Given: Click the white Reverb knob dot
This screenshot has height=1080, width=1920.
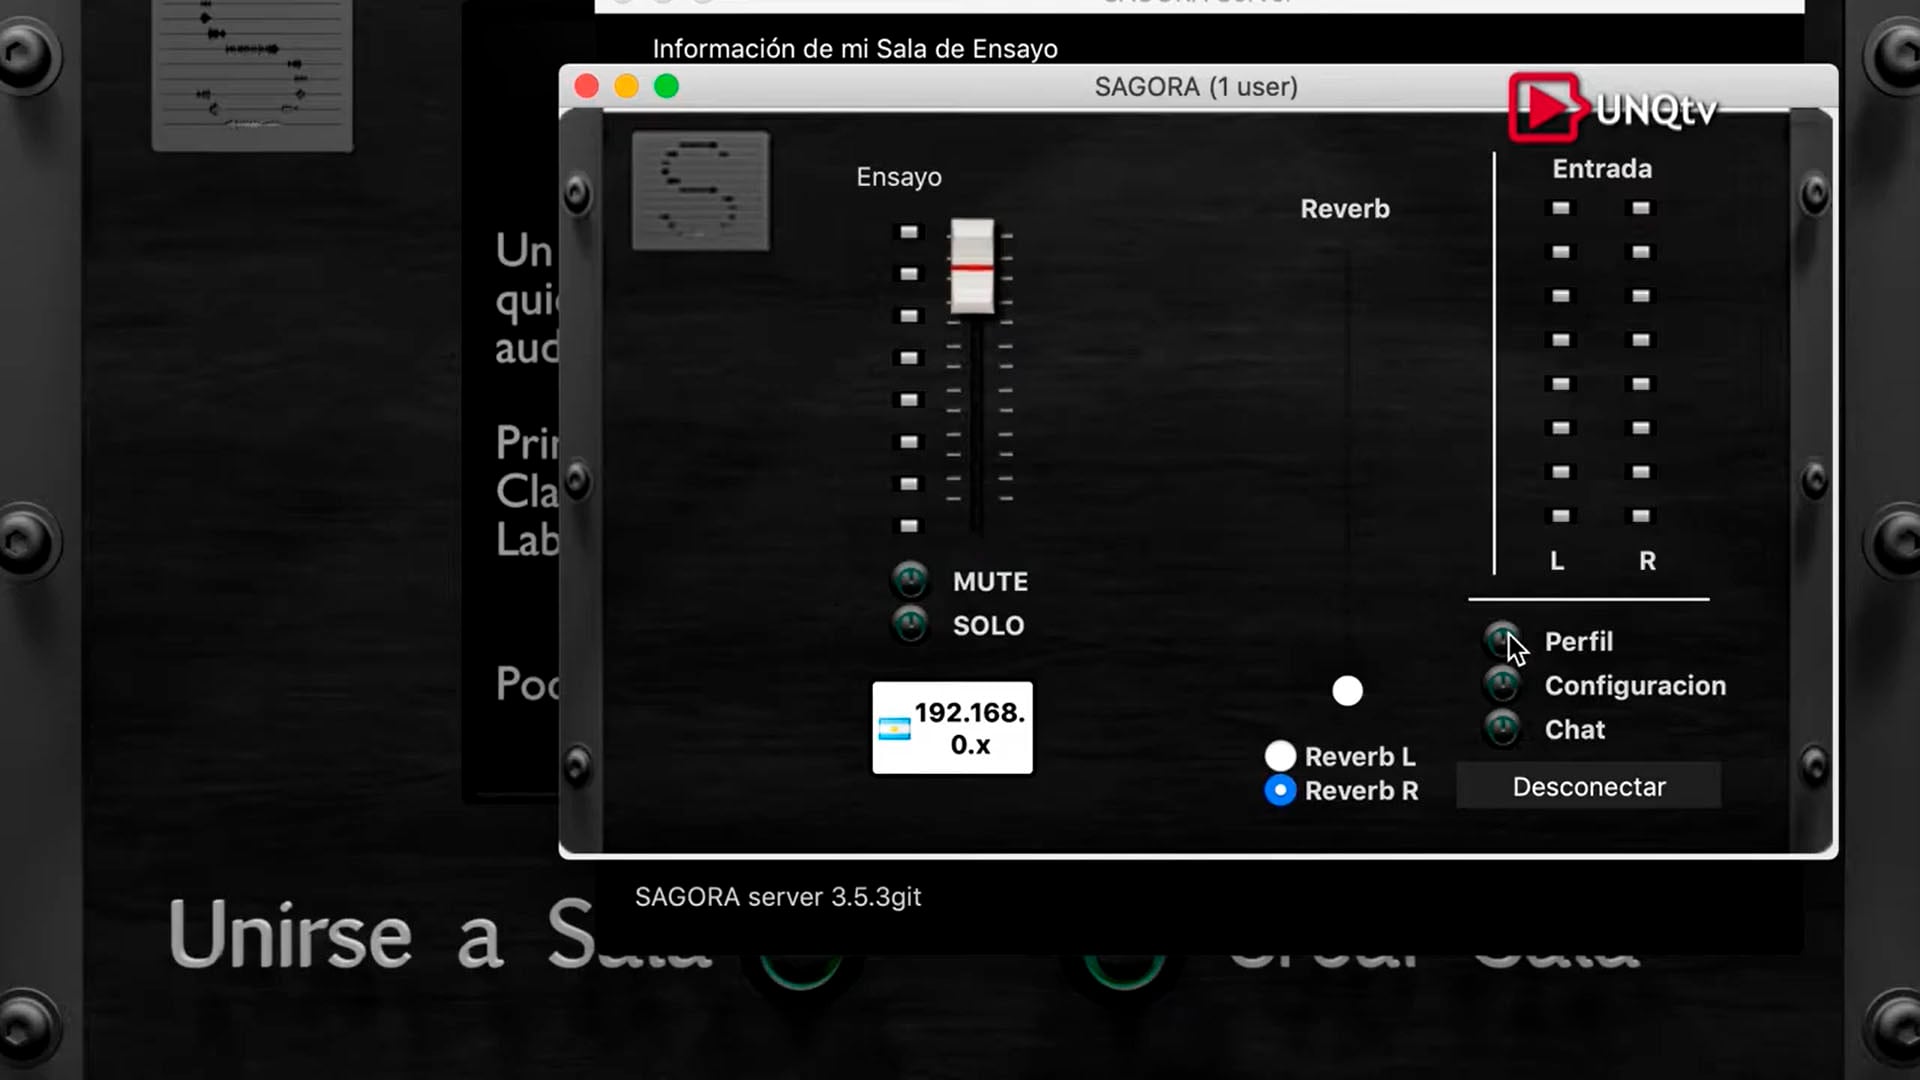Looking at the screenshot, I should pos(1347,691).
